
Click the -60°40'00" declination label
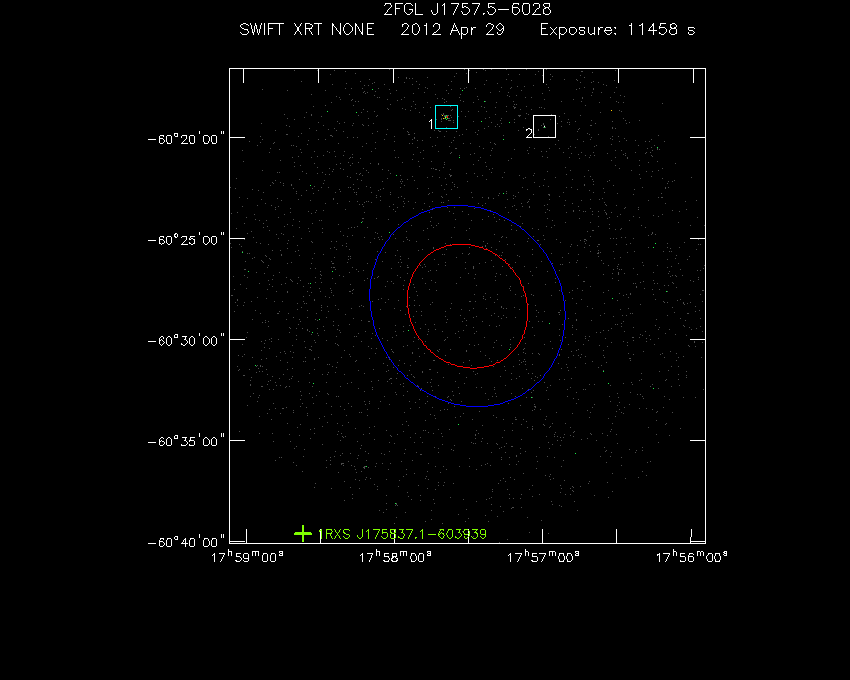(x=186, y=542)
